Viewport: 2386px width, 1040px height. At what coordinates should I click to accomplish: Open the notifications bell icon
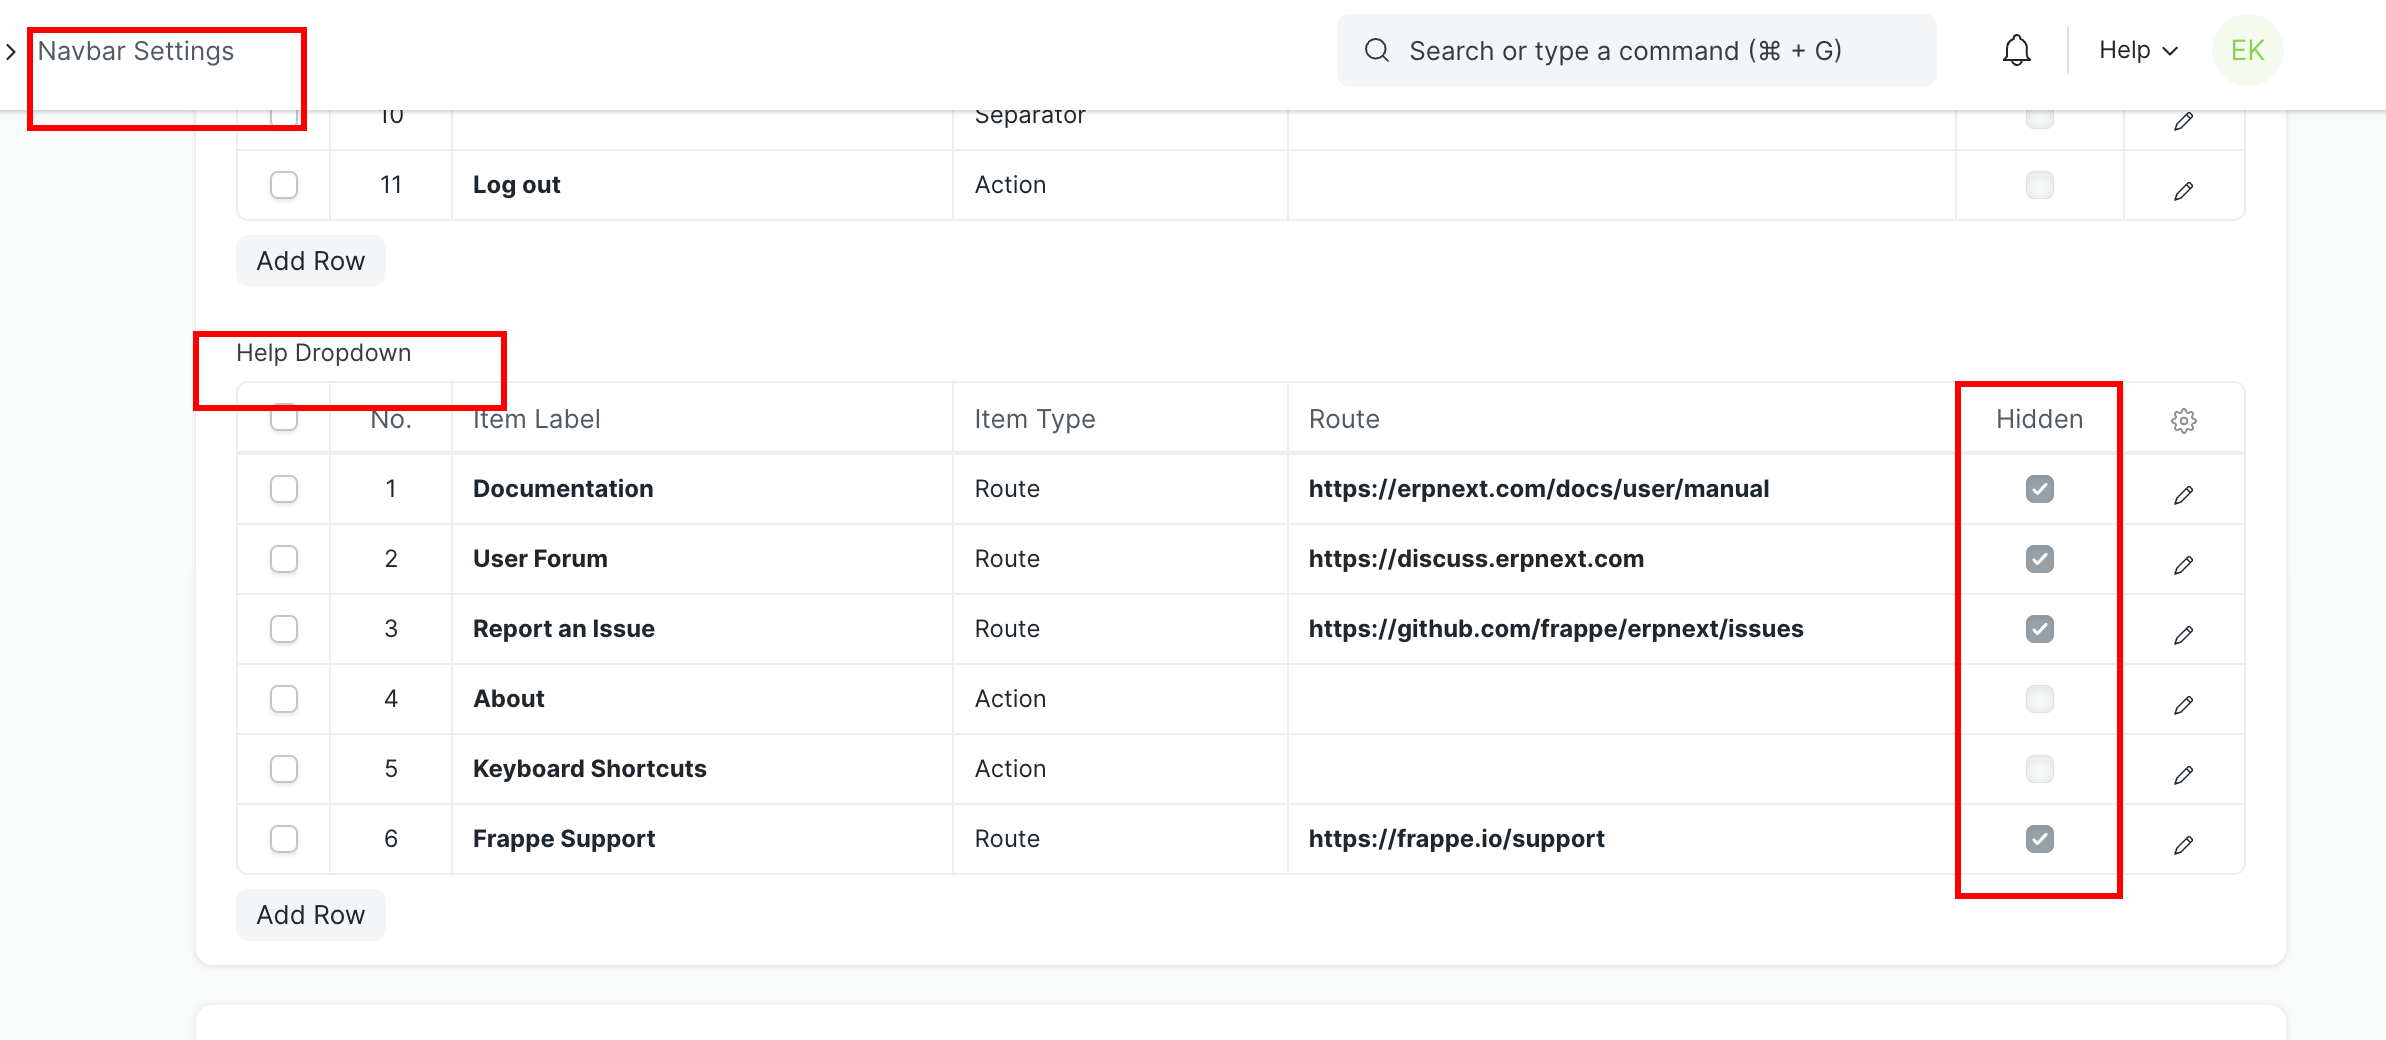point(2016,49)
